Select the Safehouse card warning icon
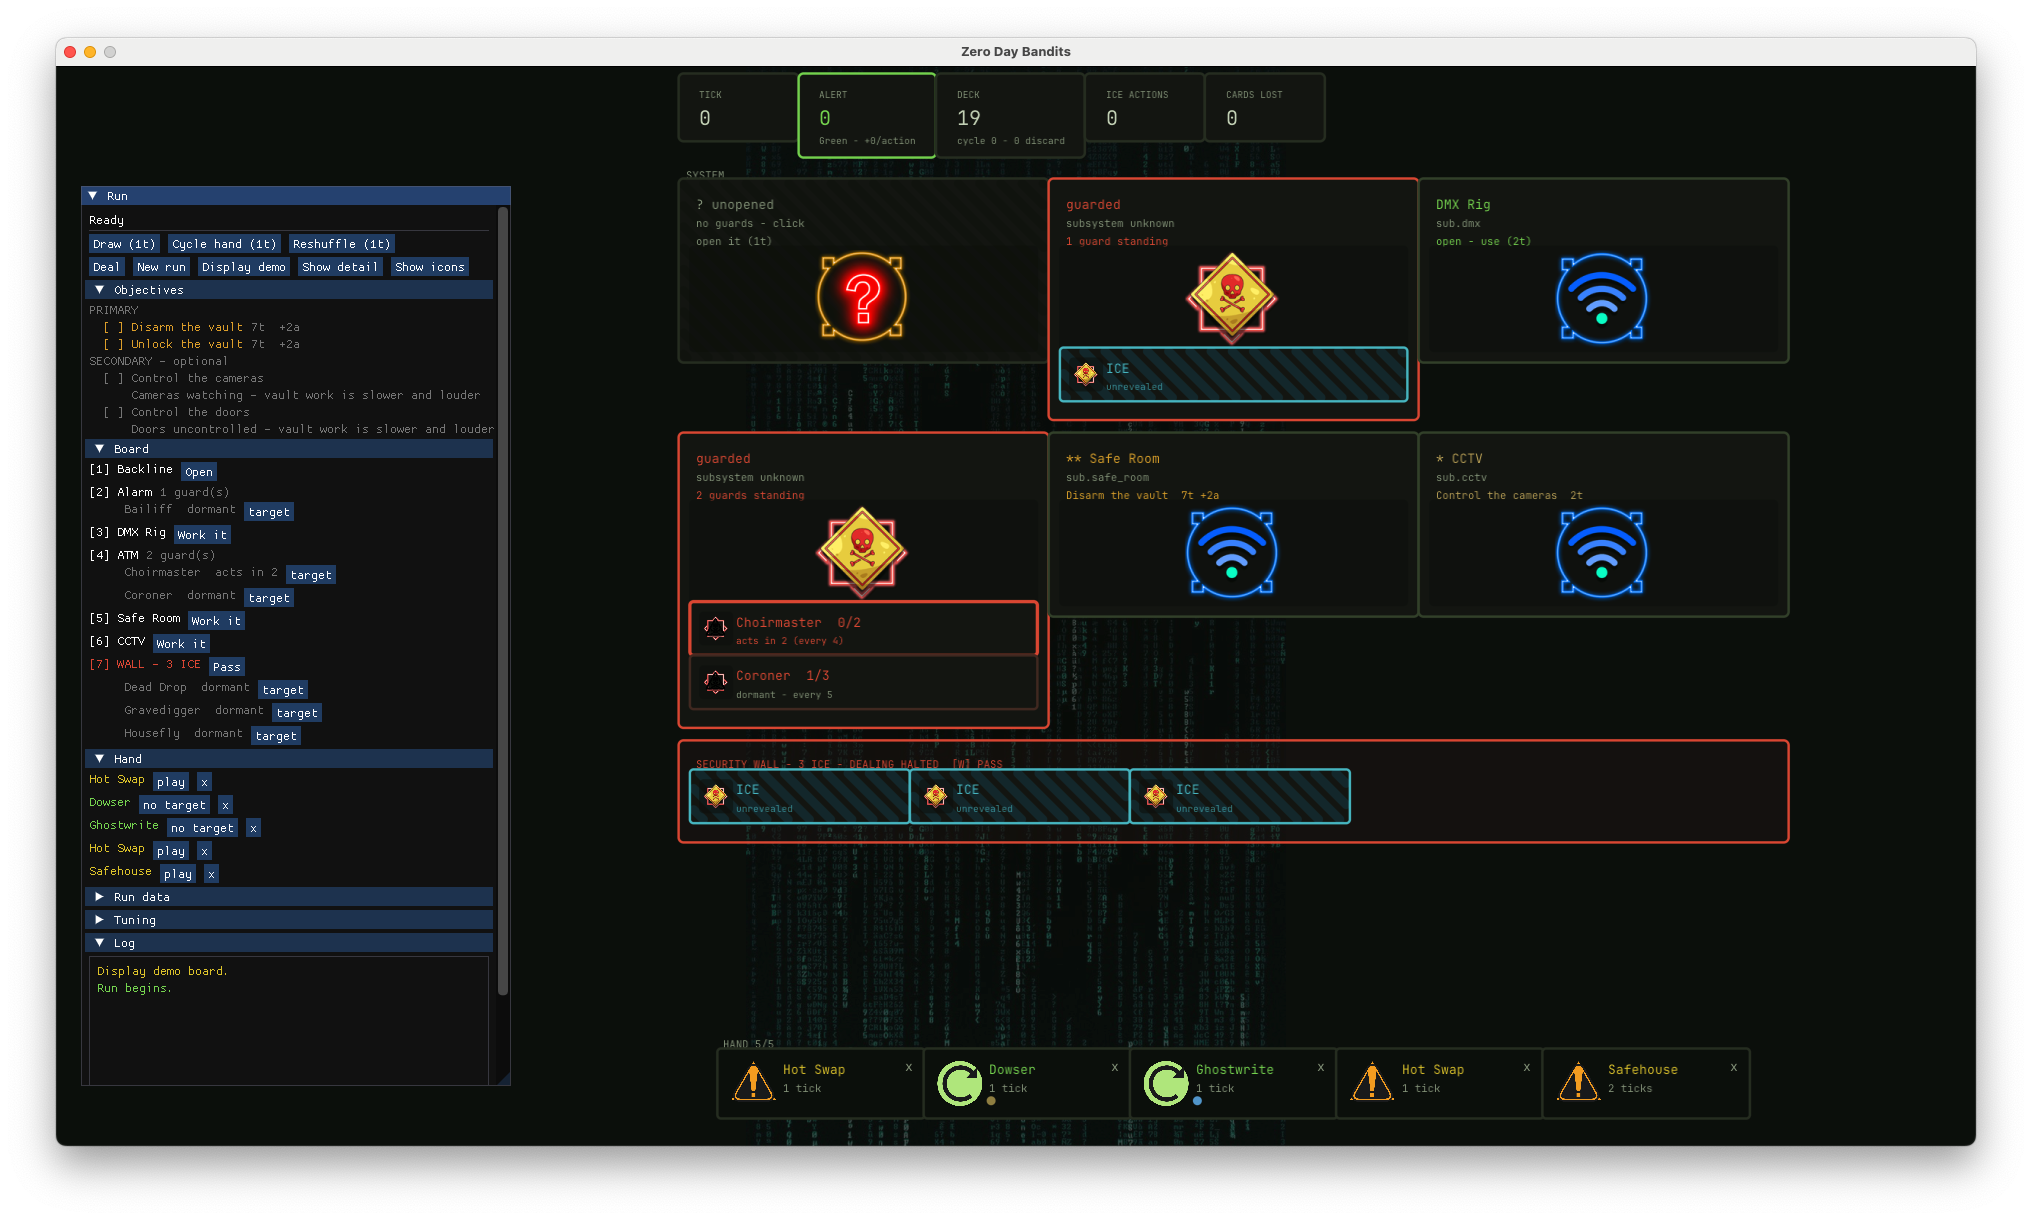 1579,1082
